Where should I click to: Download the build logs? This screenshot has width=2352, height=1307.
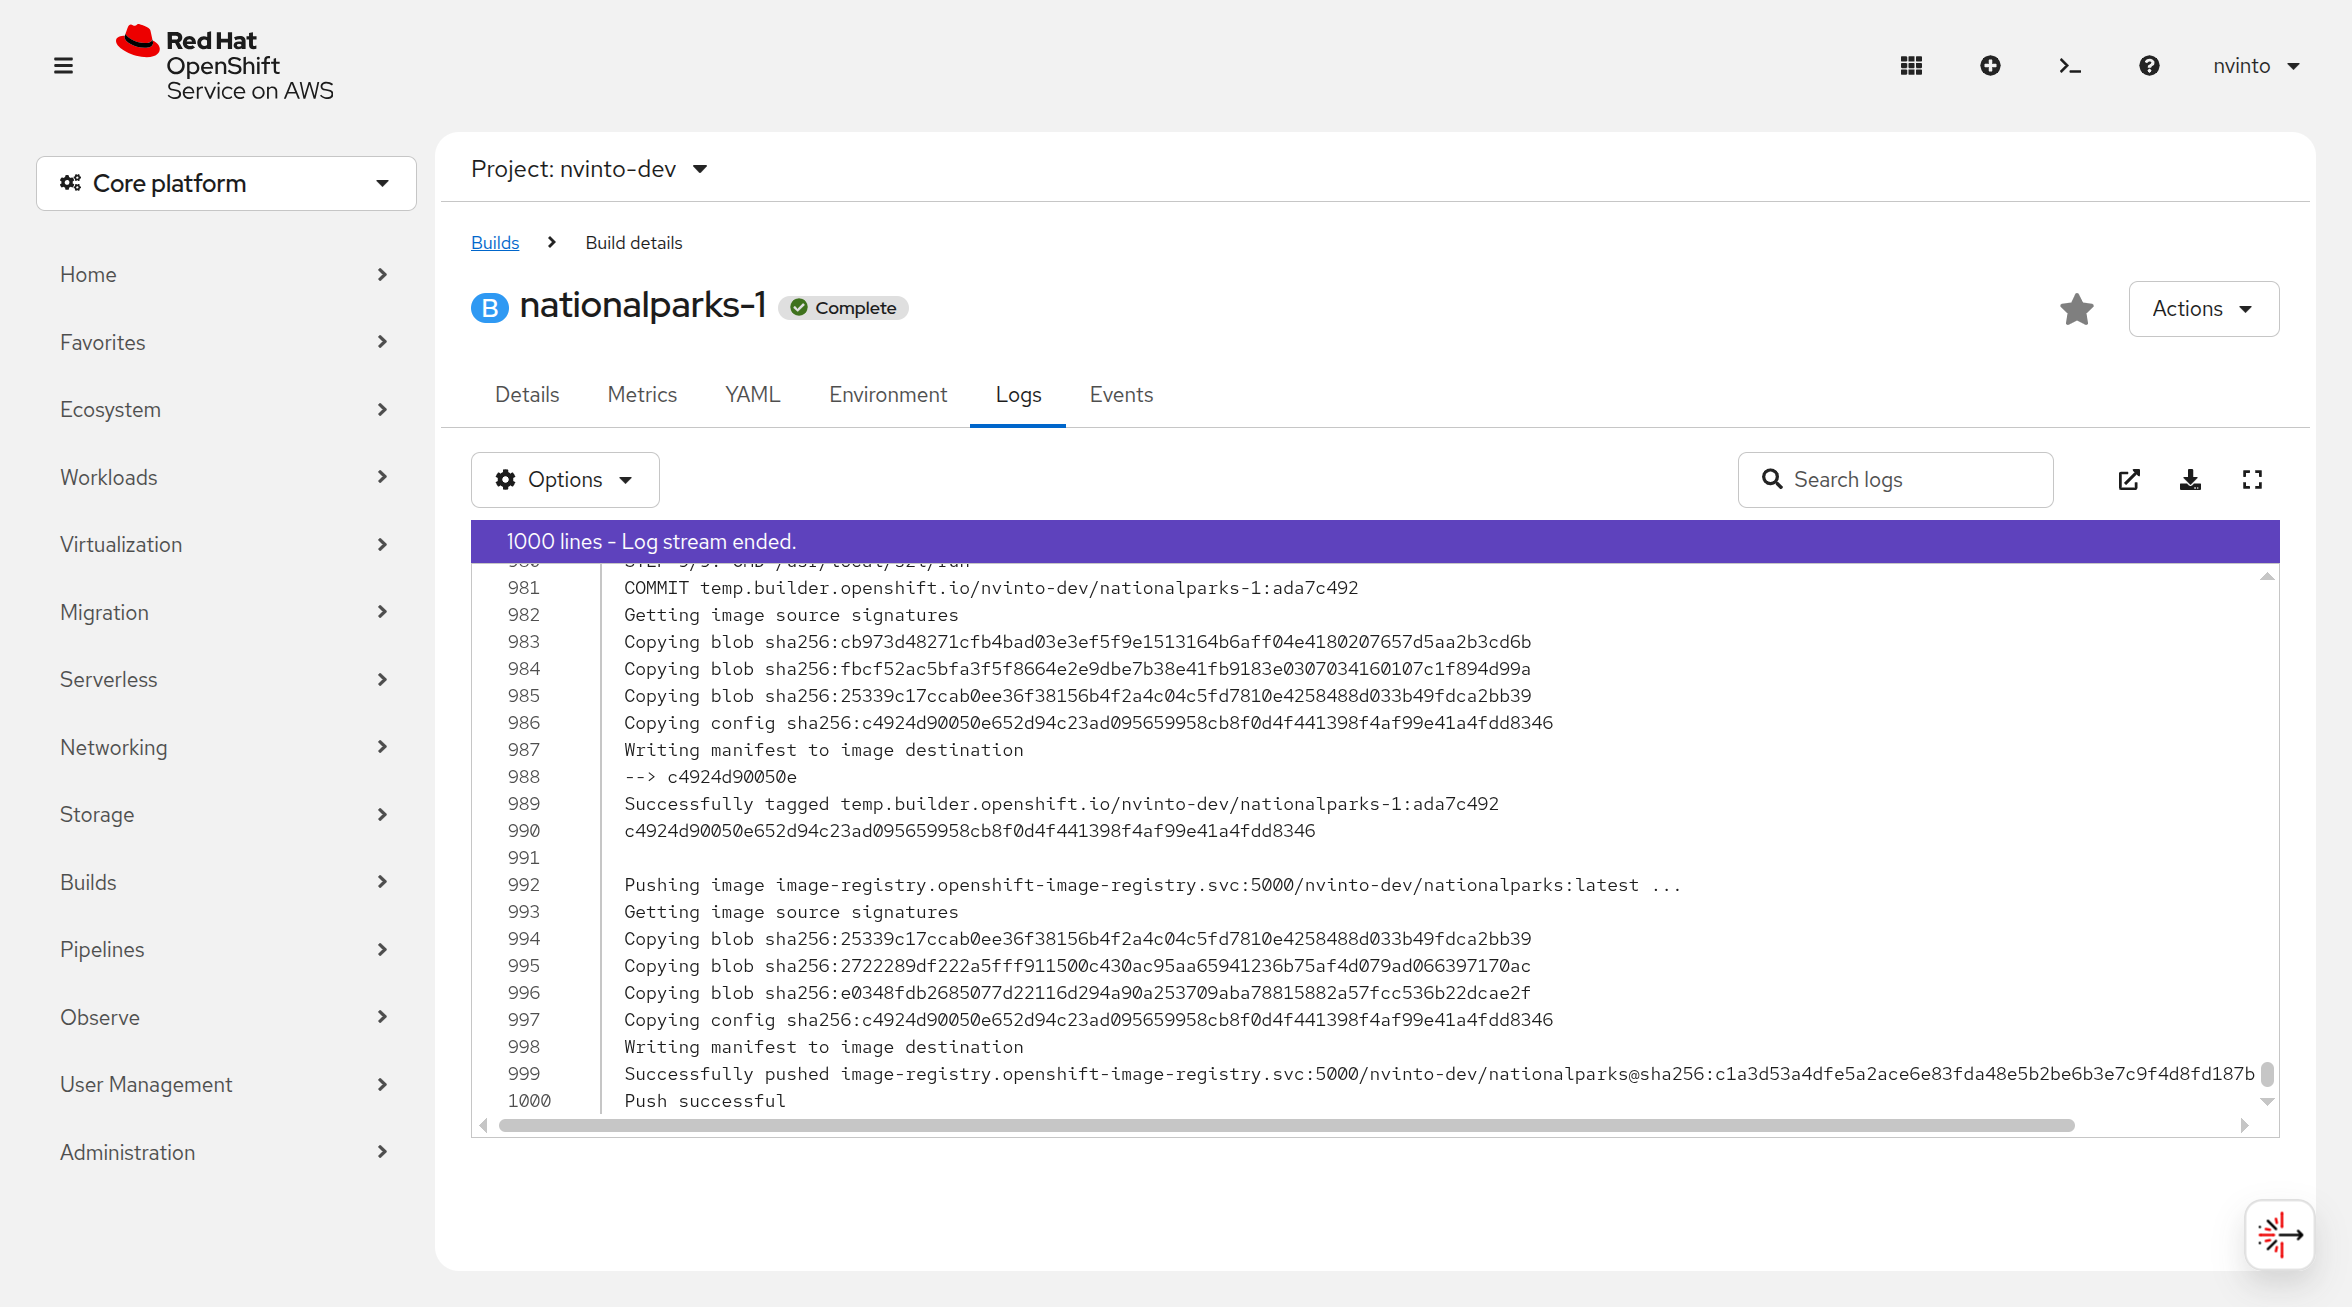(2190, 480)
